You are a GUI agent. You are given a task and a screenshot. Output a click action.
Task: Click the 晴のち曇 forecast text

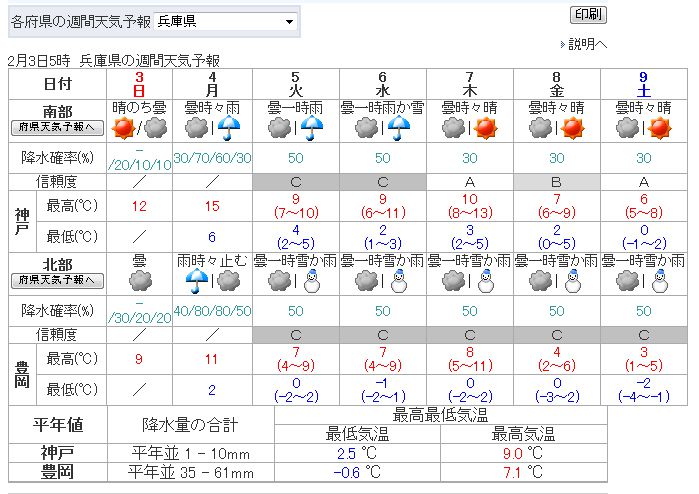139,107
